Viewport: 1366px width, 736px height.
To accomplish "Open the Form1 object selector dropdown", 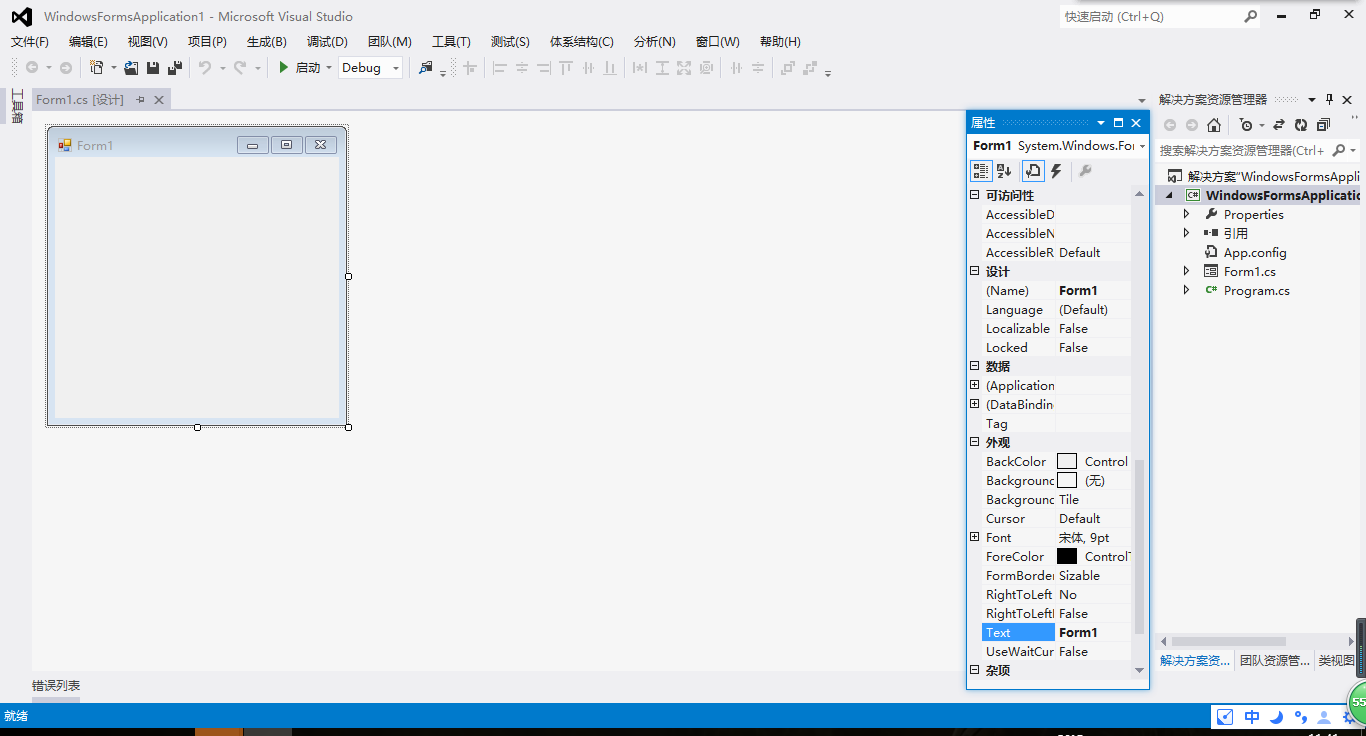I will pyautogui.click(x=1141, y=146).
